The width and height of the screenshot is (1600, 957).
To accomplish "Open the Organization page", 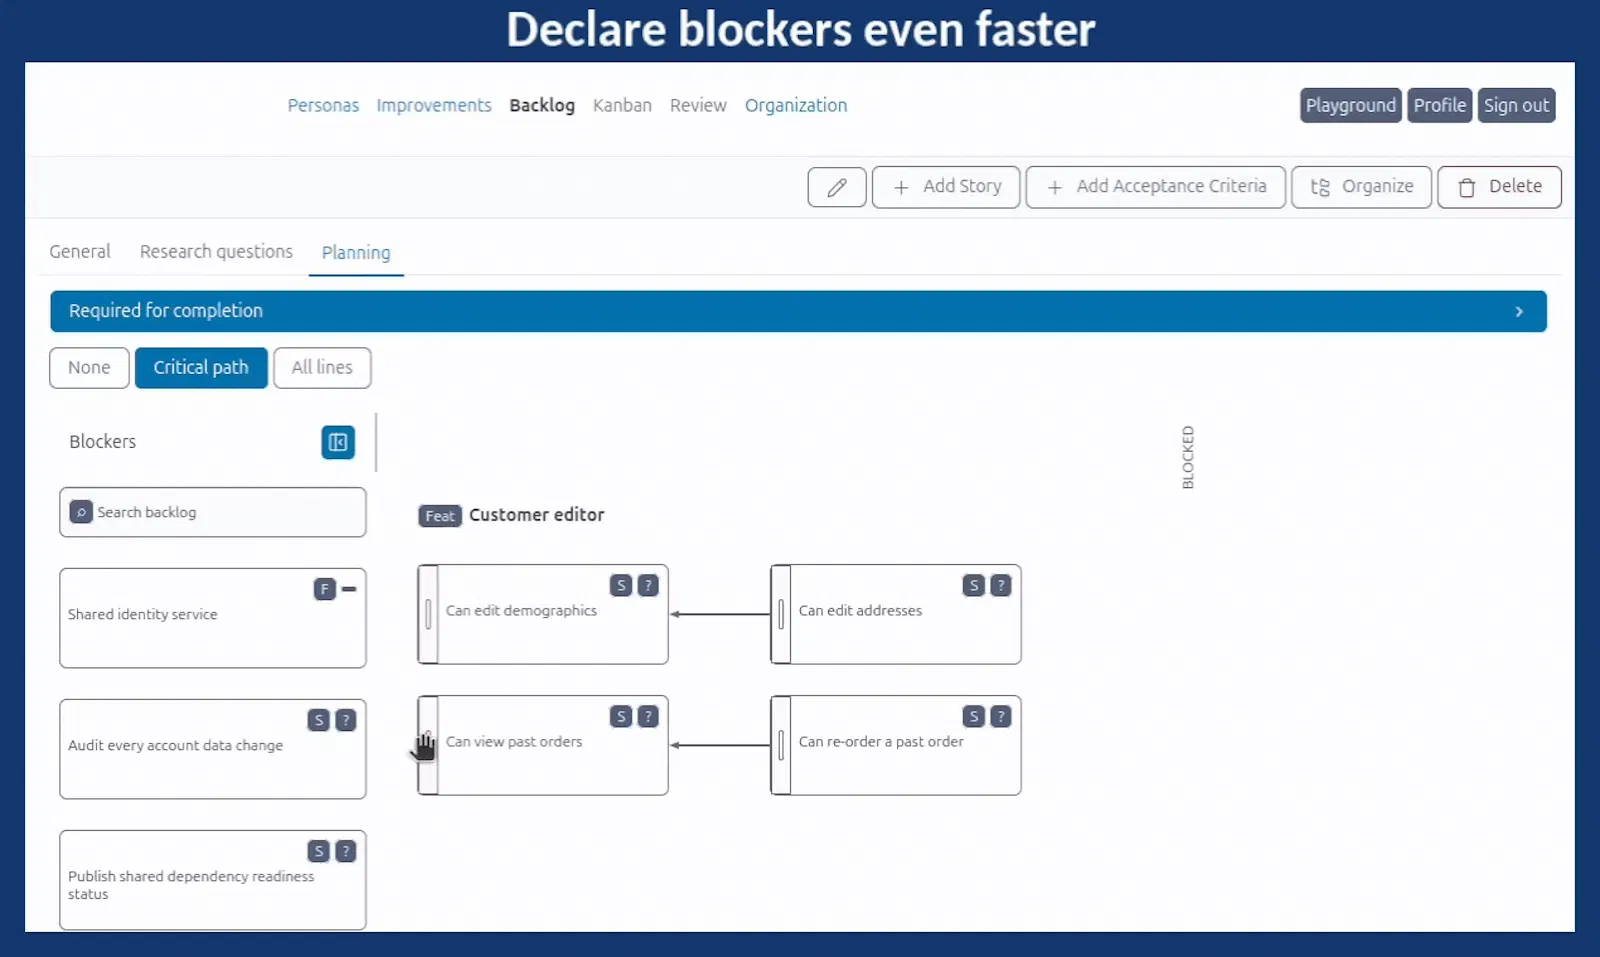I will pos(796,105).
